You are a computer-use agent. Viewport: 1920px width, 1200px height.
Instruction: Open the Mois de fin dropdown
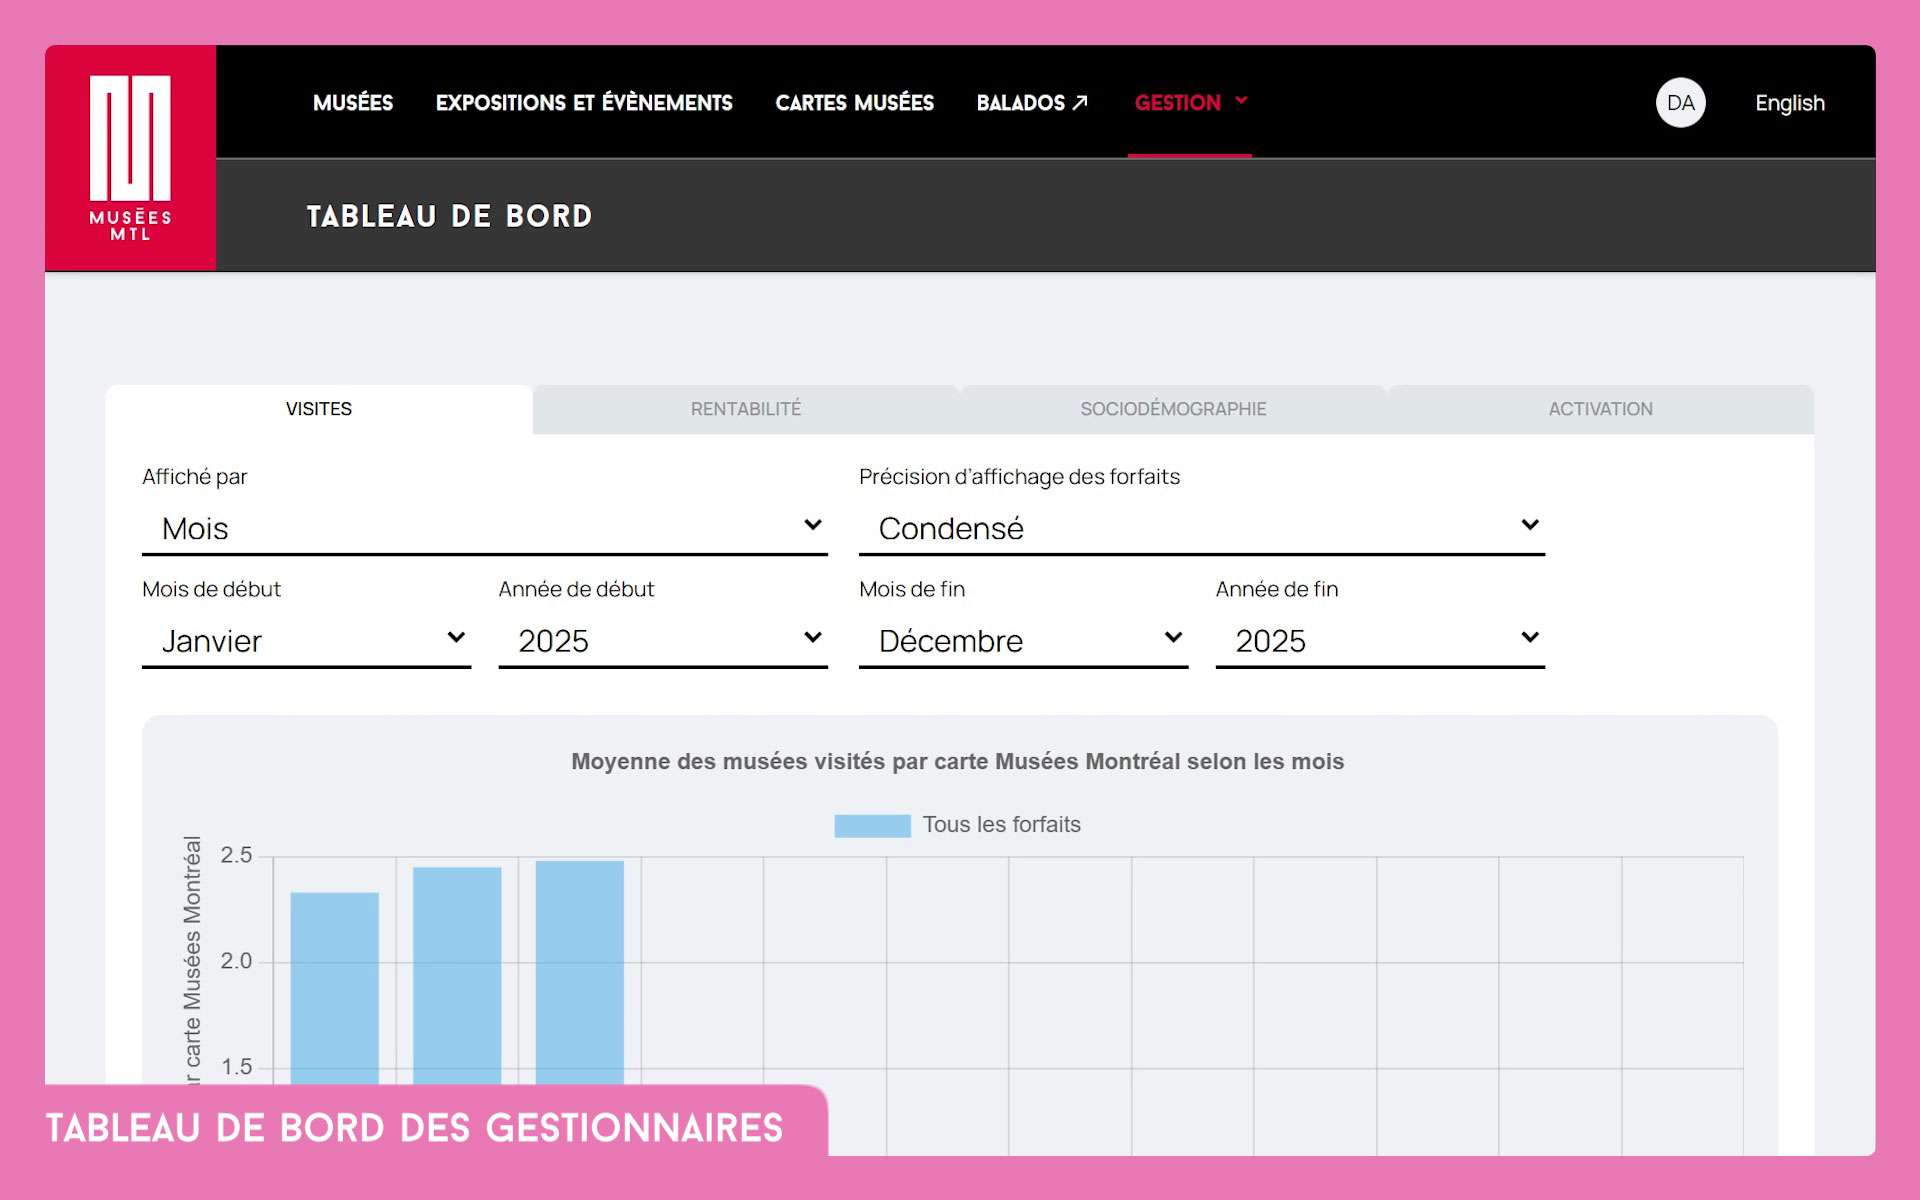[1023, 641]
